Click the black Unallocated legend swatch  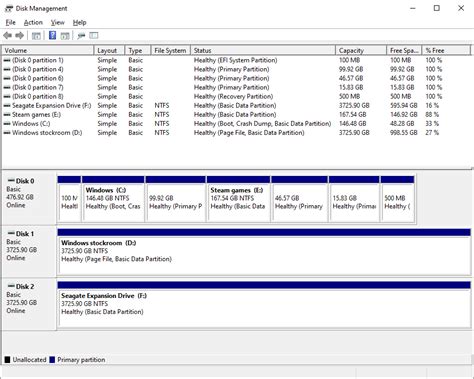point(7,360)
